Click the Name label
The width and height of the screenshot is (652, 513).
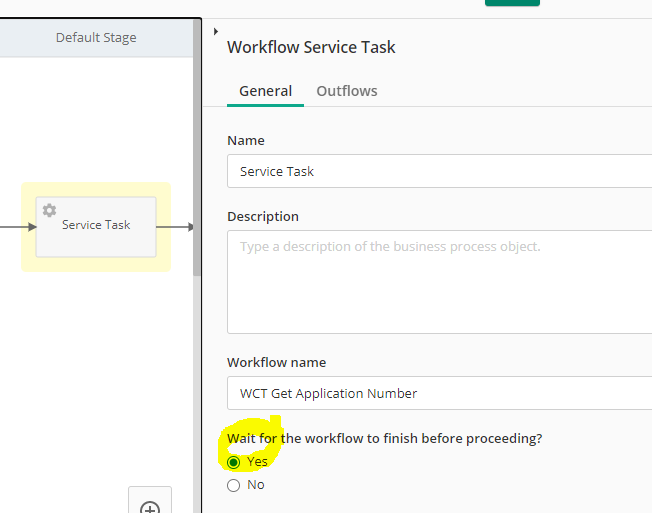click(x=246, y=141)
